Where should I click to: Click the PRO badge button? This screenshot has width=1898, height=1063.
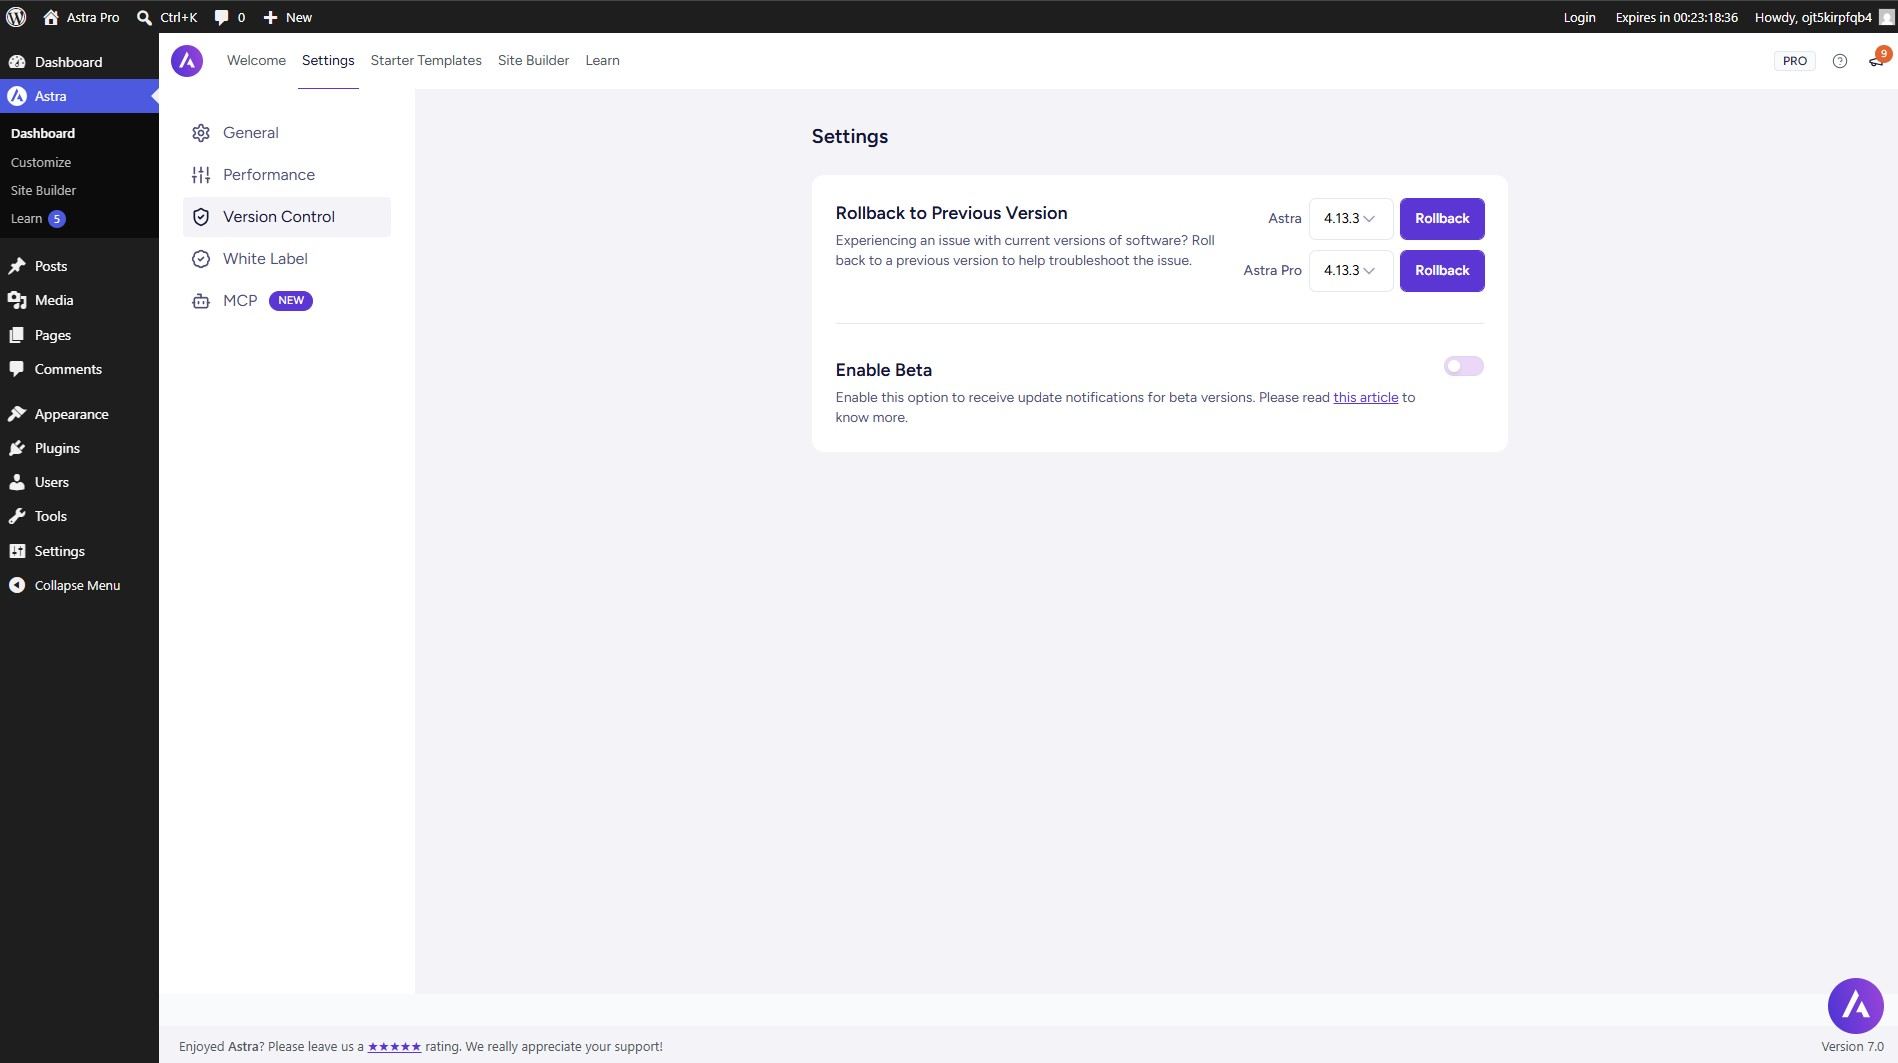tap(1795, 61)
